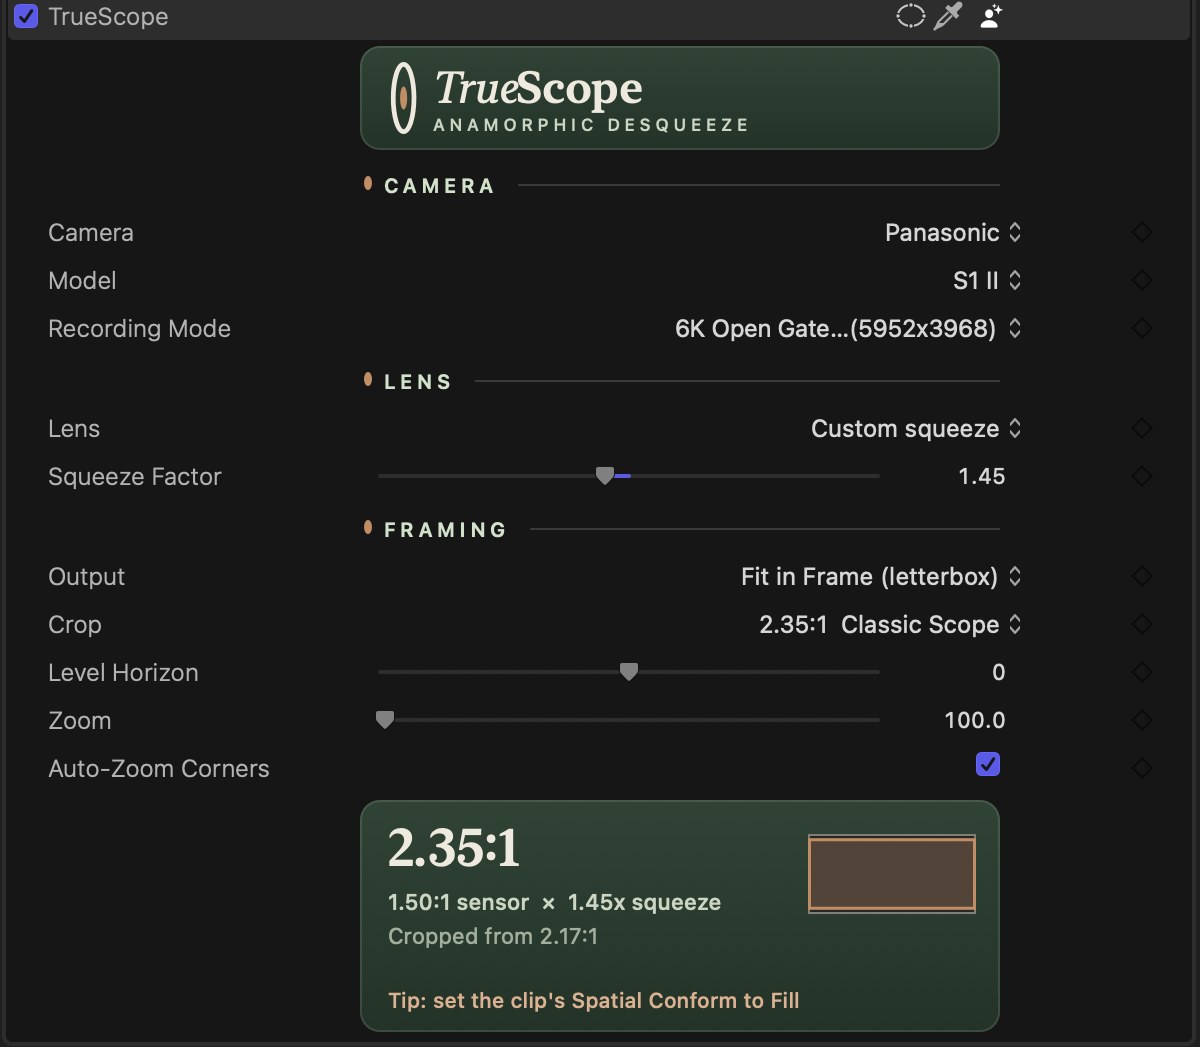
Task: Click the Zoom slider handle
Action: coord(385,720)
